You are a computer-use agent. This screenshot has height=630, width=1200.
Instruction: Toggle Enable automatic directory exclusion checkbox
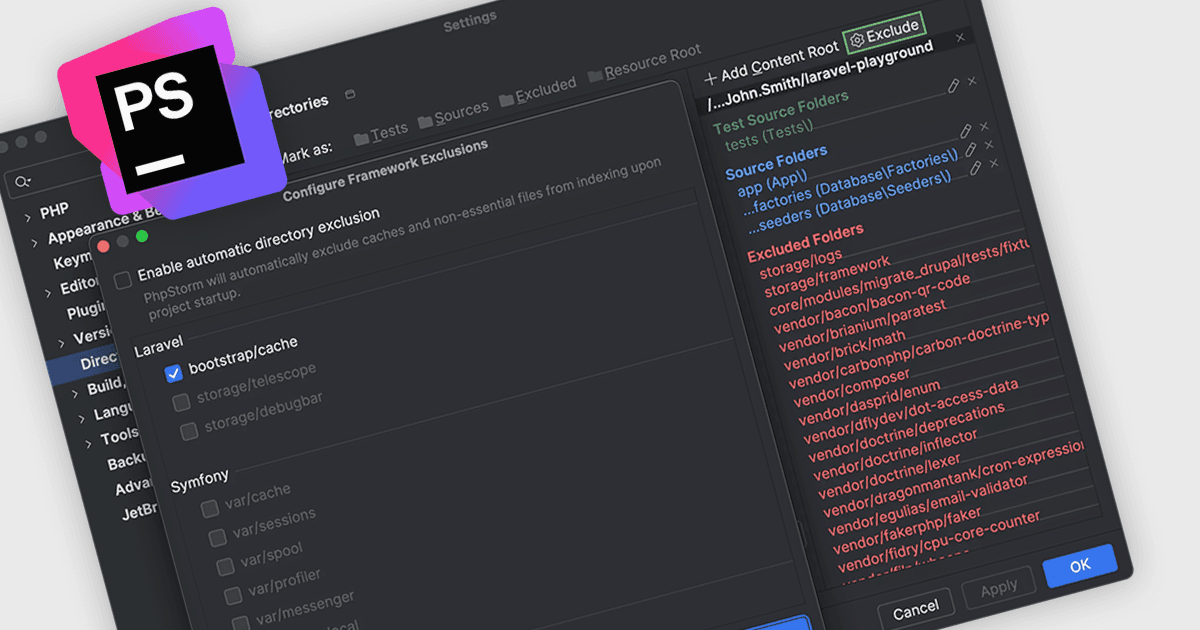pyautogui.click(x=122, y=280)
